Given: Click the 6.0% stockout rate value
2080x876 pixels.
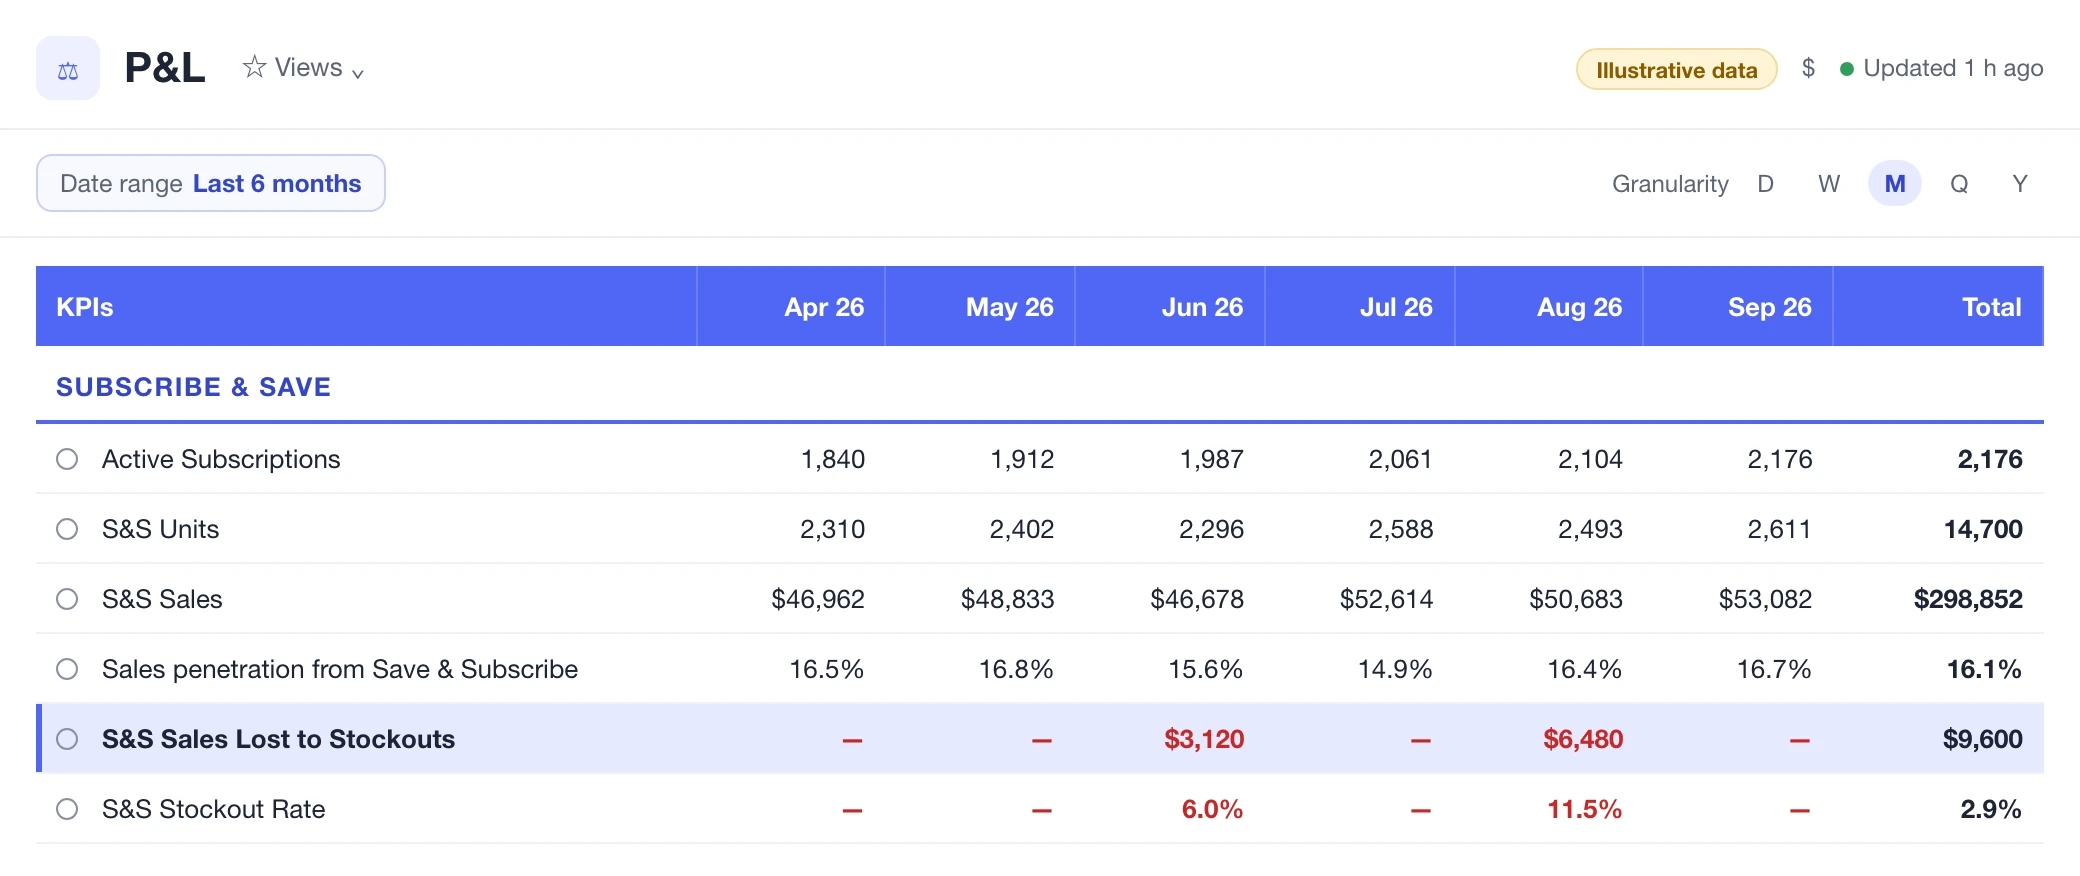Looking at the screenshot, I should [1212, 809].
